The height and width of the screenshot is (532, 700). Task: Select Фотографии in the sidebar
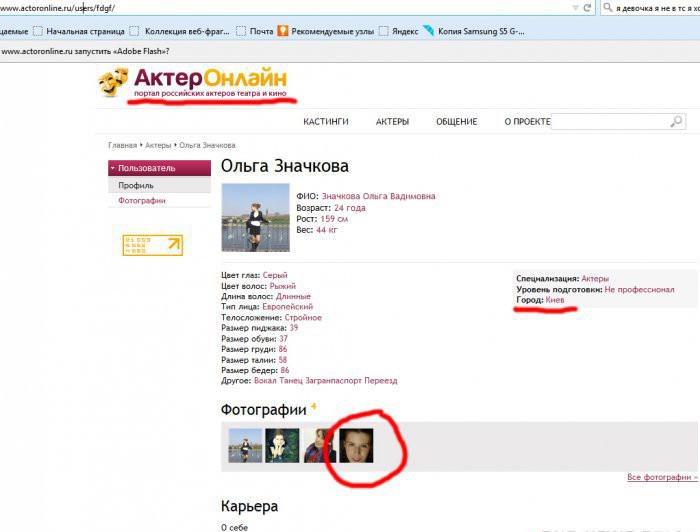[x=142, y=201]
